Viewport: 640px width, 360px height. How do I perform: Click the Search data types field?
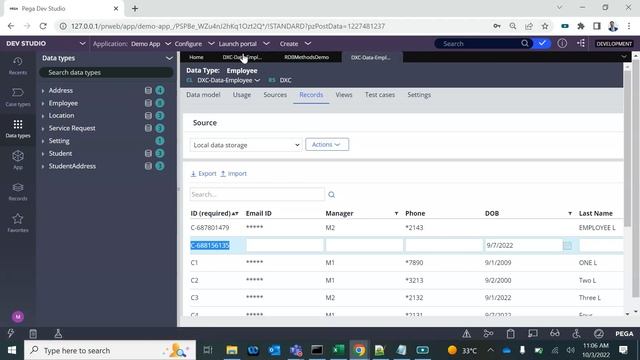point(106,72)
